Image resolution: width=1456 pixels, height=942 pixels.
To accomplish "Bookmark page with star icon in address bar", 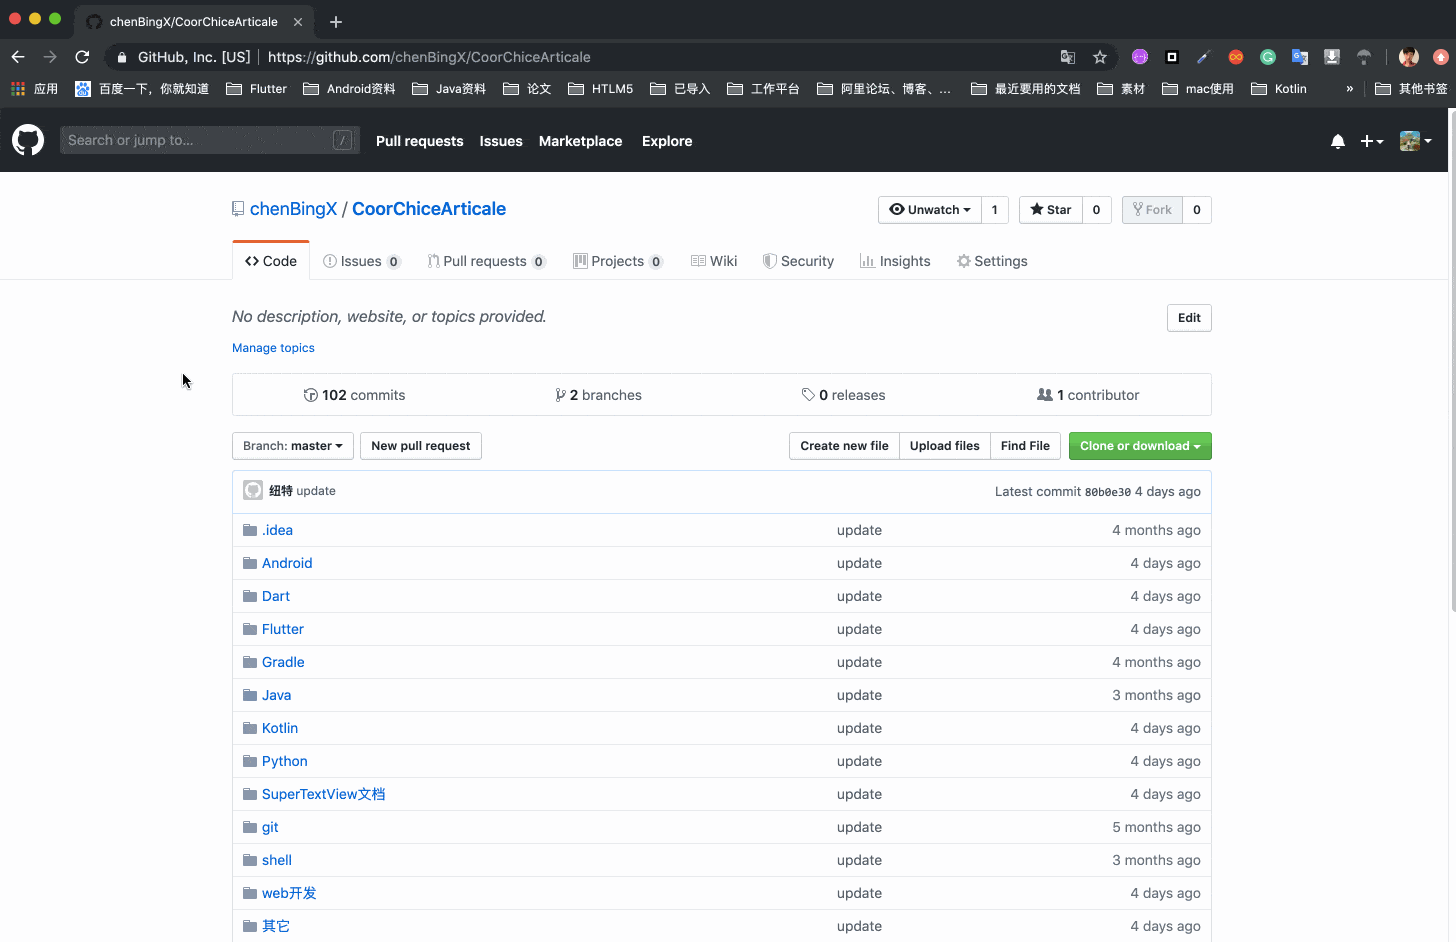I will point(1100,57).
